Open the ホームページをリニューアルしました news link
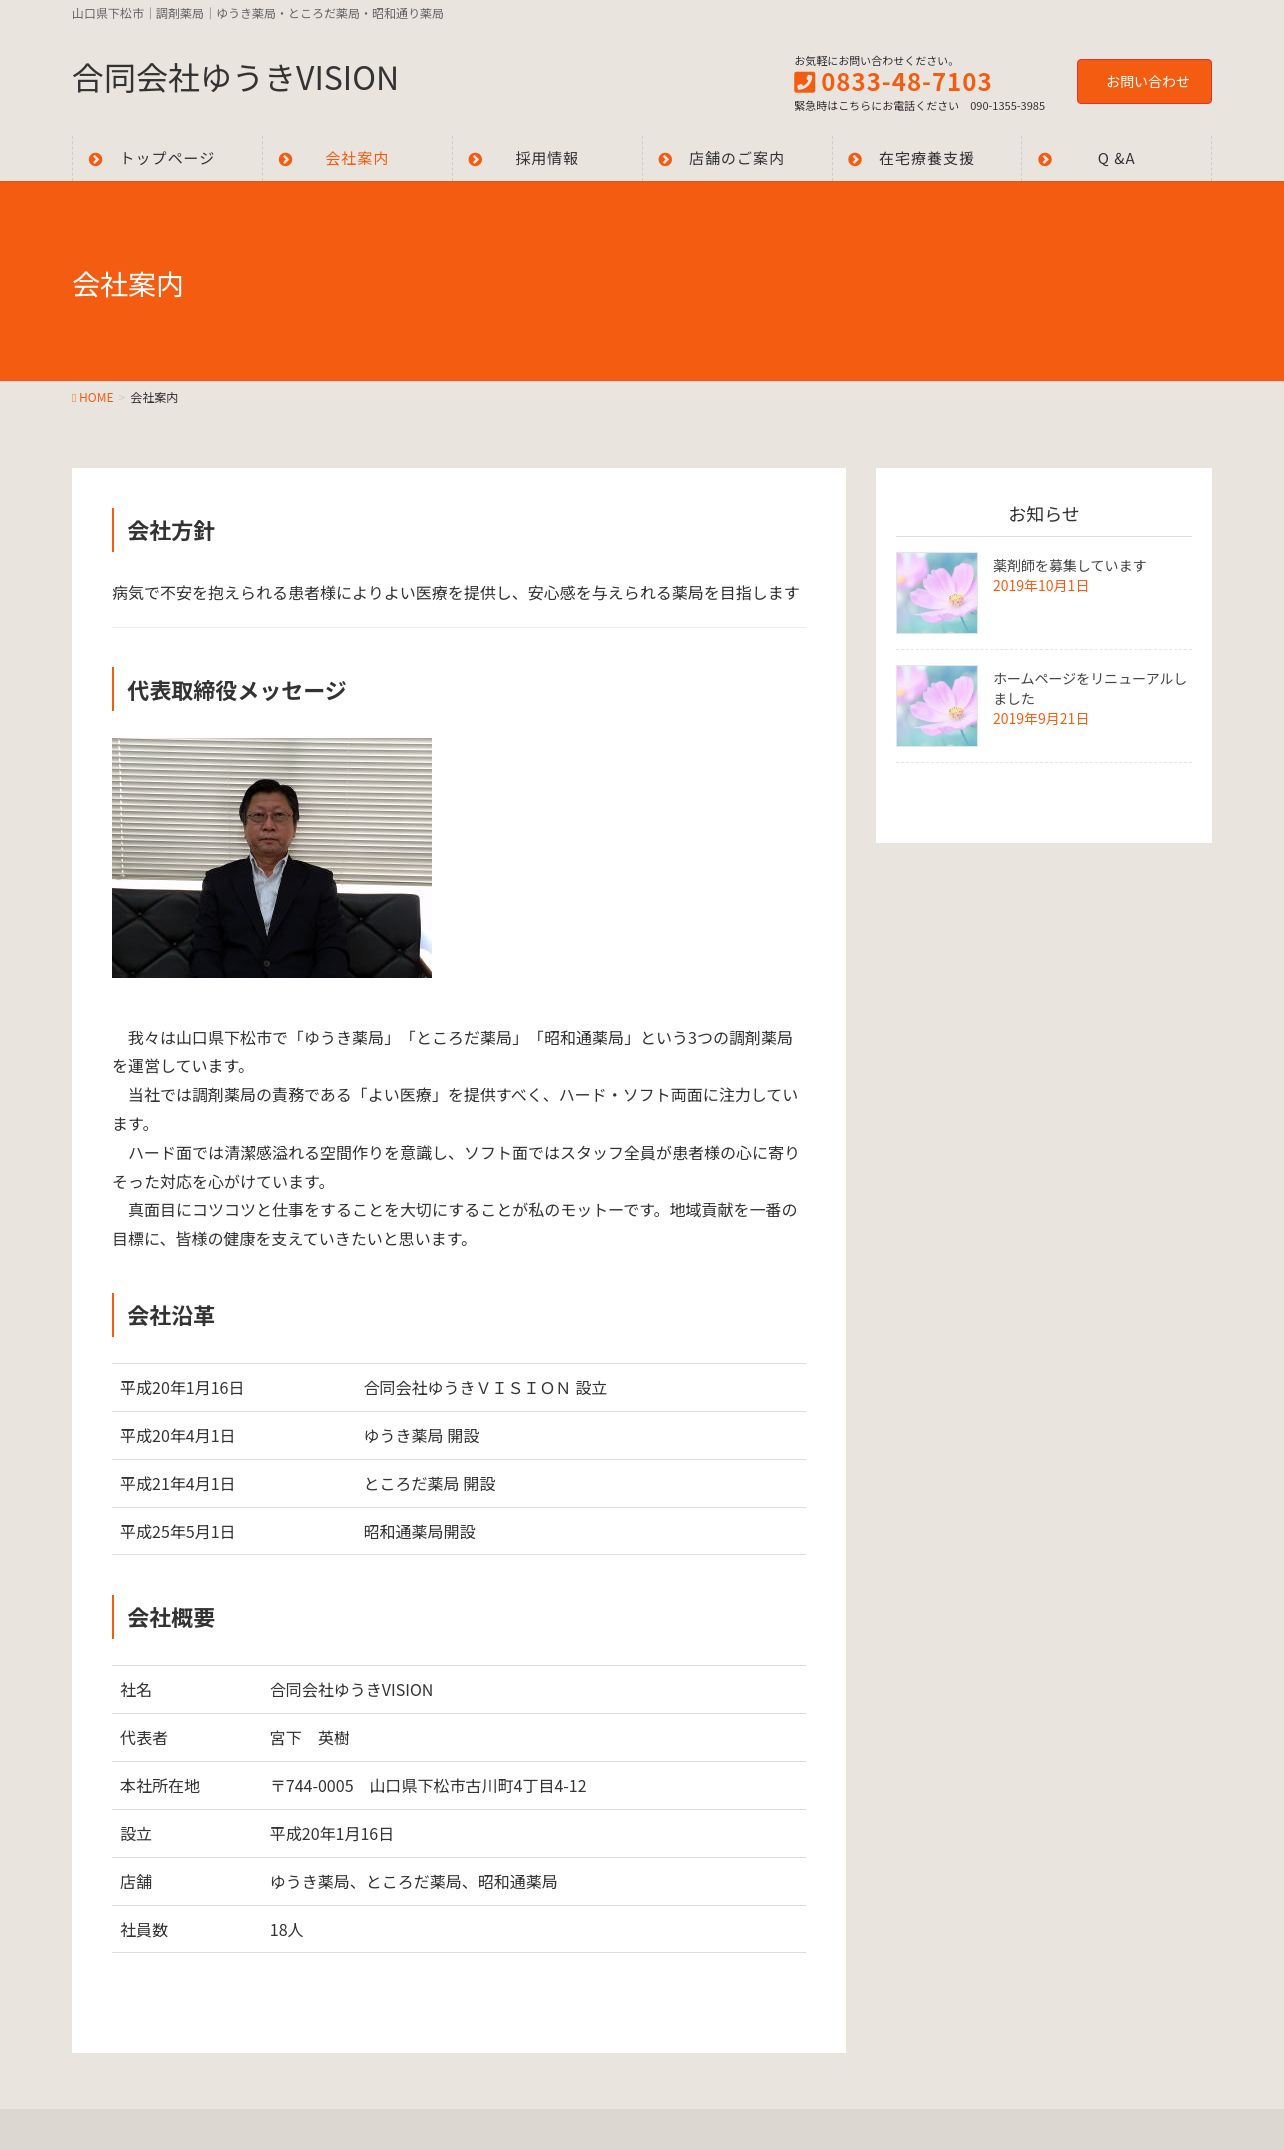Screen dimensions: 1284x2150 coord(1090,688)
